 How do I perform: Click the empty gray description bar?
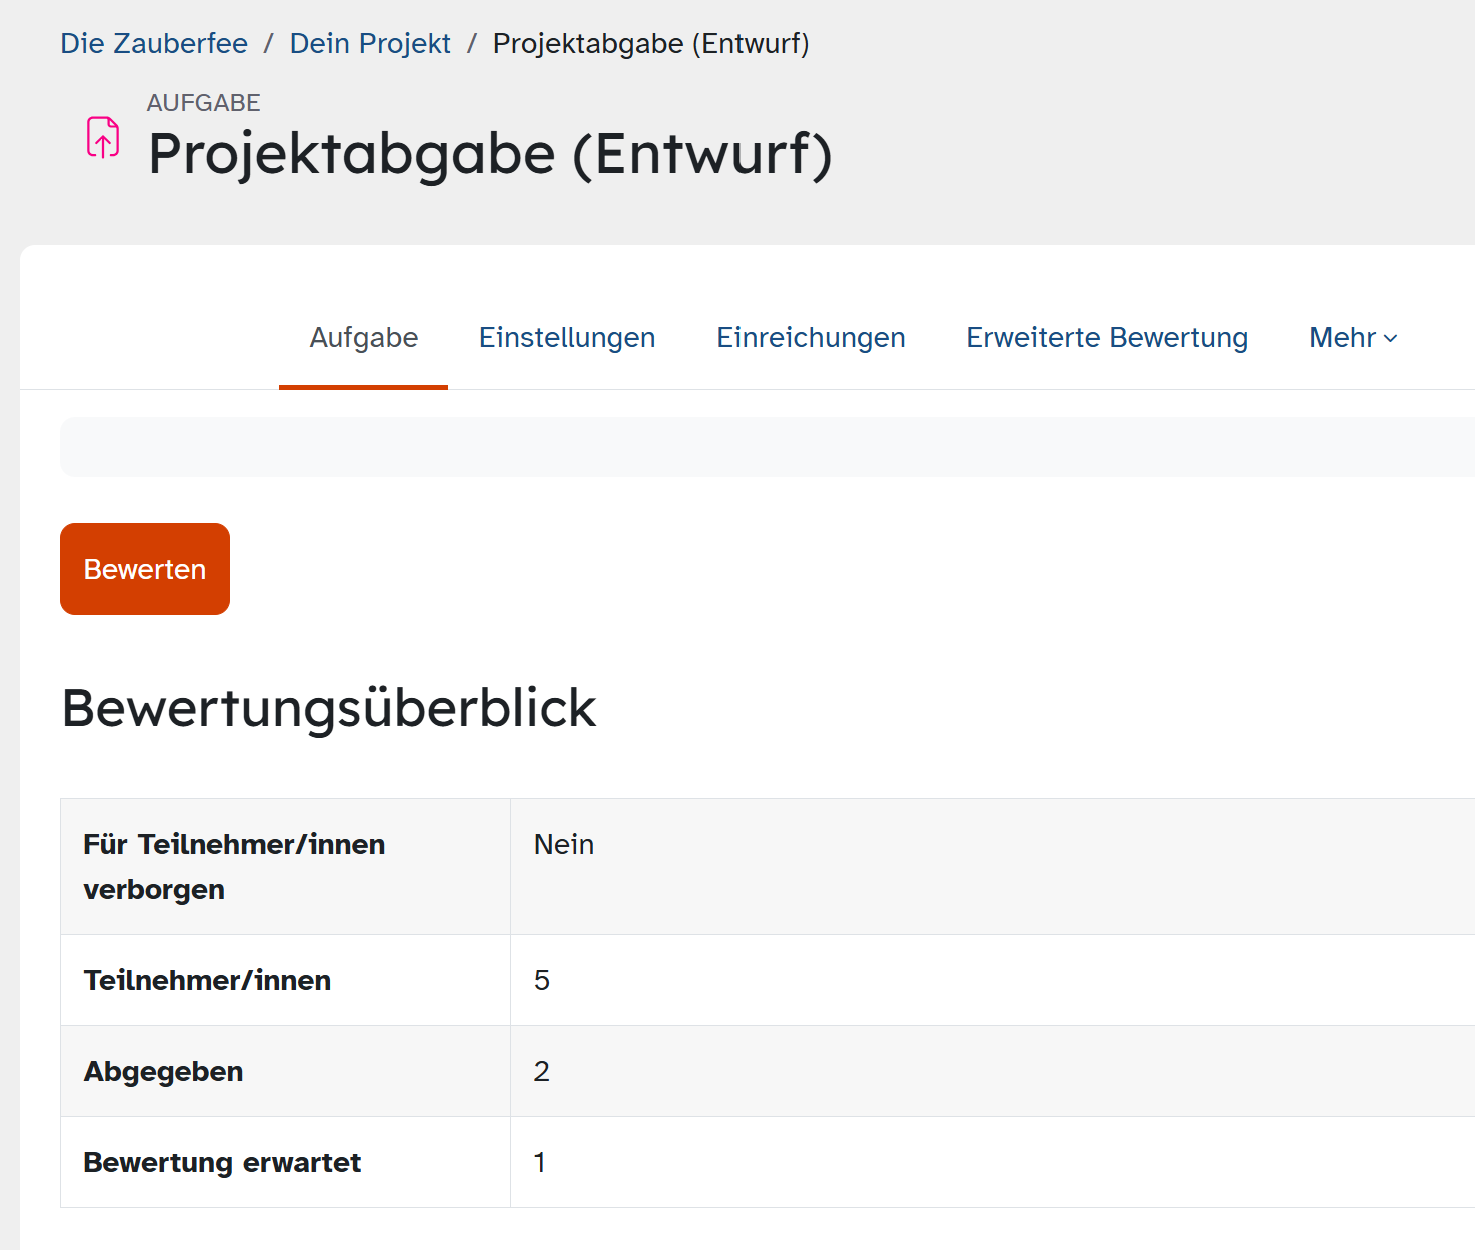767,447
